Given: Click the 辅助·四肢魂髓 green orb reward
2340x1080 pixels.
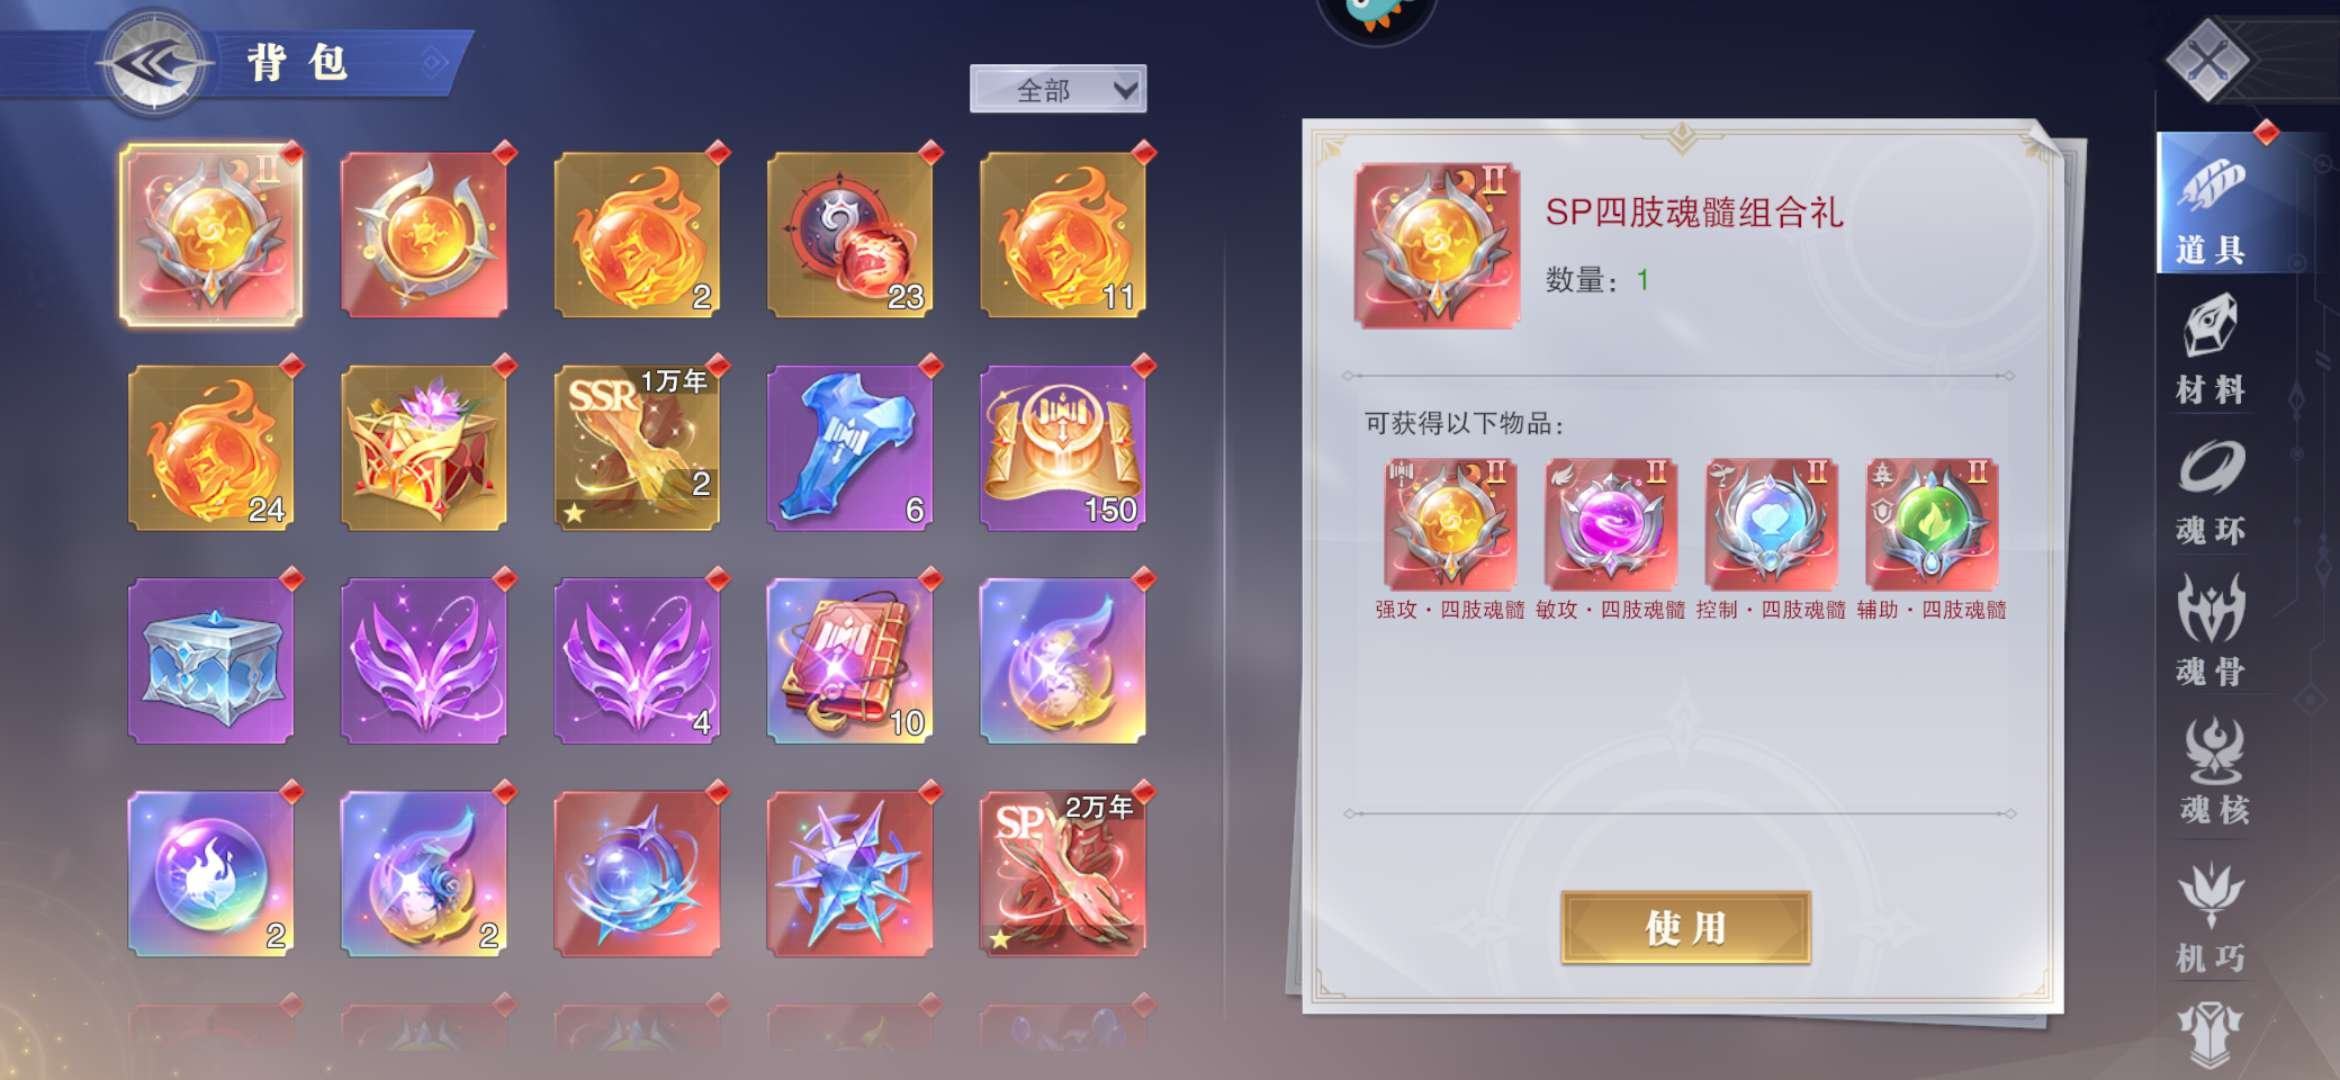Looking at the screenshot, I should coord(1932,524).
